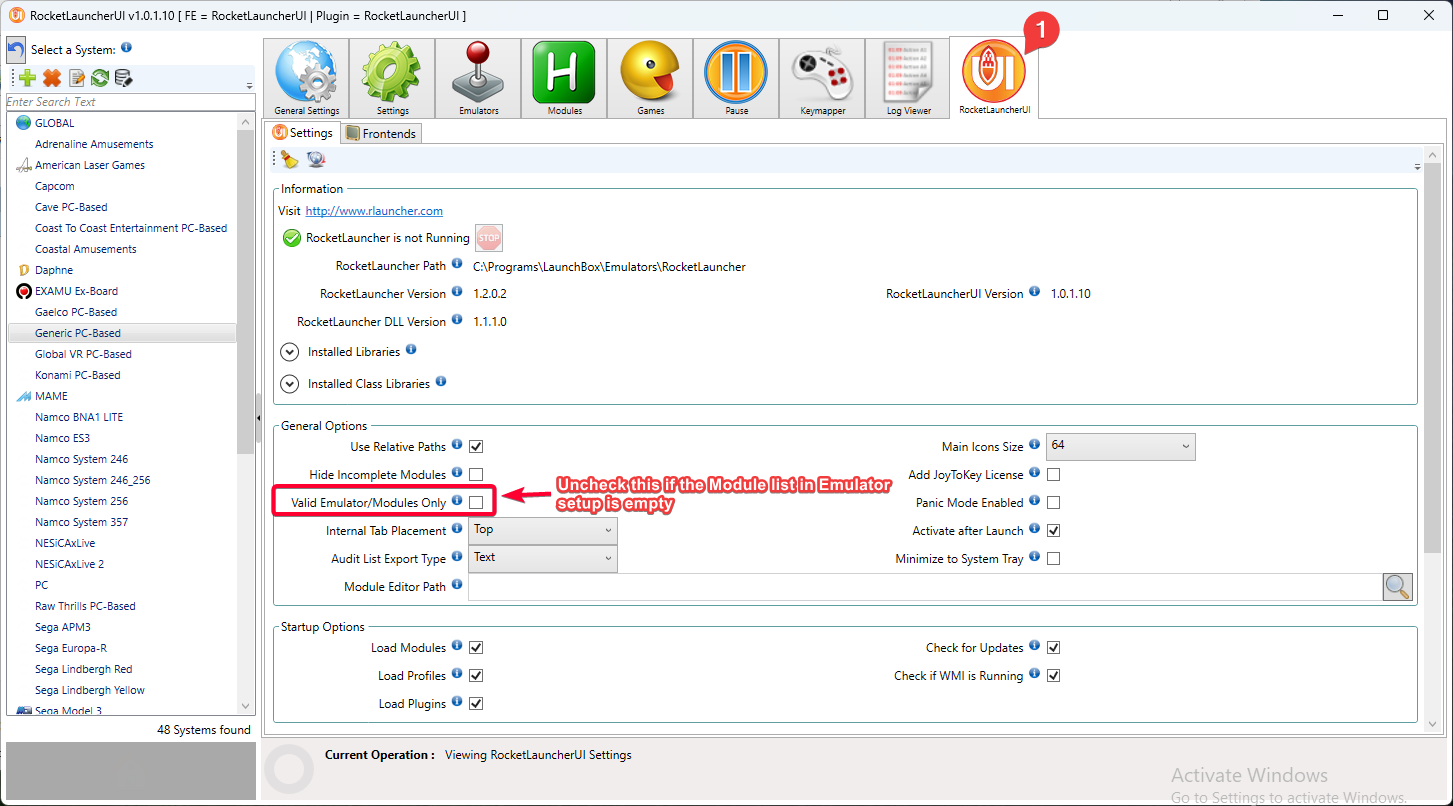This screenshot has width=1453, height=806.
Task: Delete system using the orange X icon
Action: 52,78
